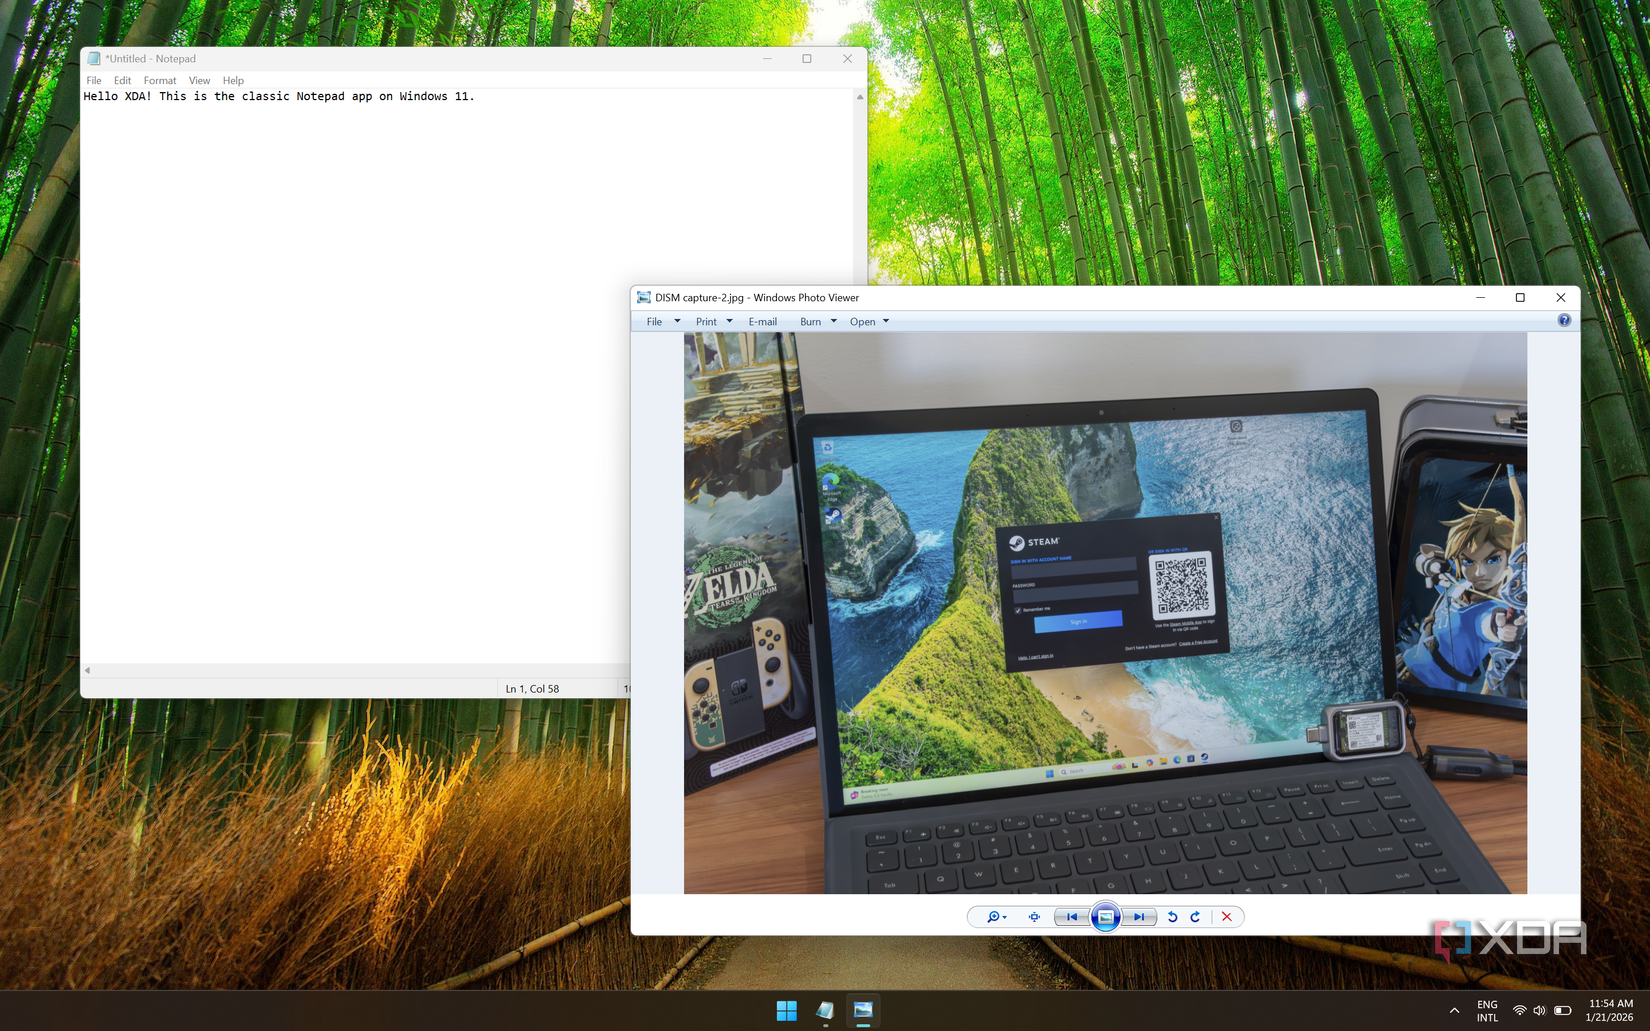1650x1031 pixels.
Task: Minimize the Photo Viewer window
Action: [1480, 298]
